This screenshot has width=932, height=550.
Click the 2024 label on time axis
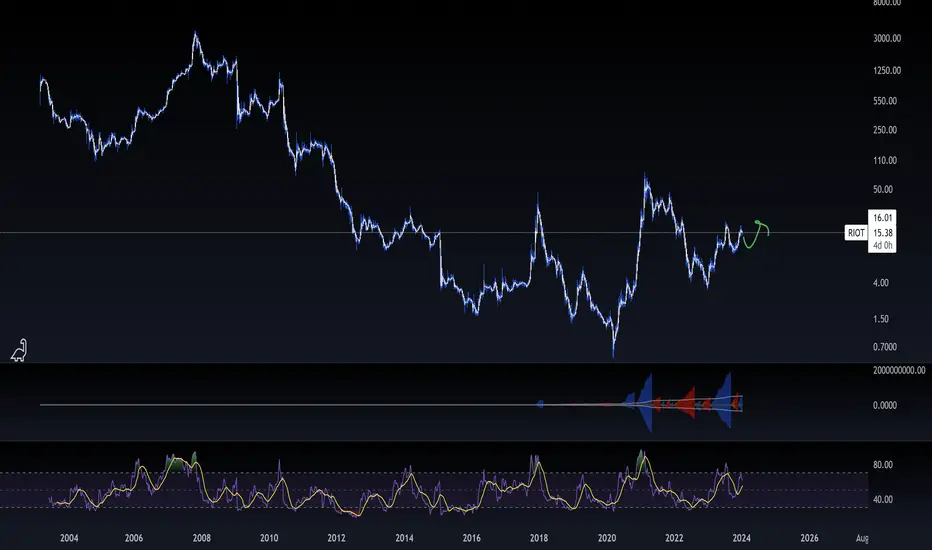(x=741, y=538)
